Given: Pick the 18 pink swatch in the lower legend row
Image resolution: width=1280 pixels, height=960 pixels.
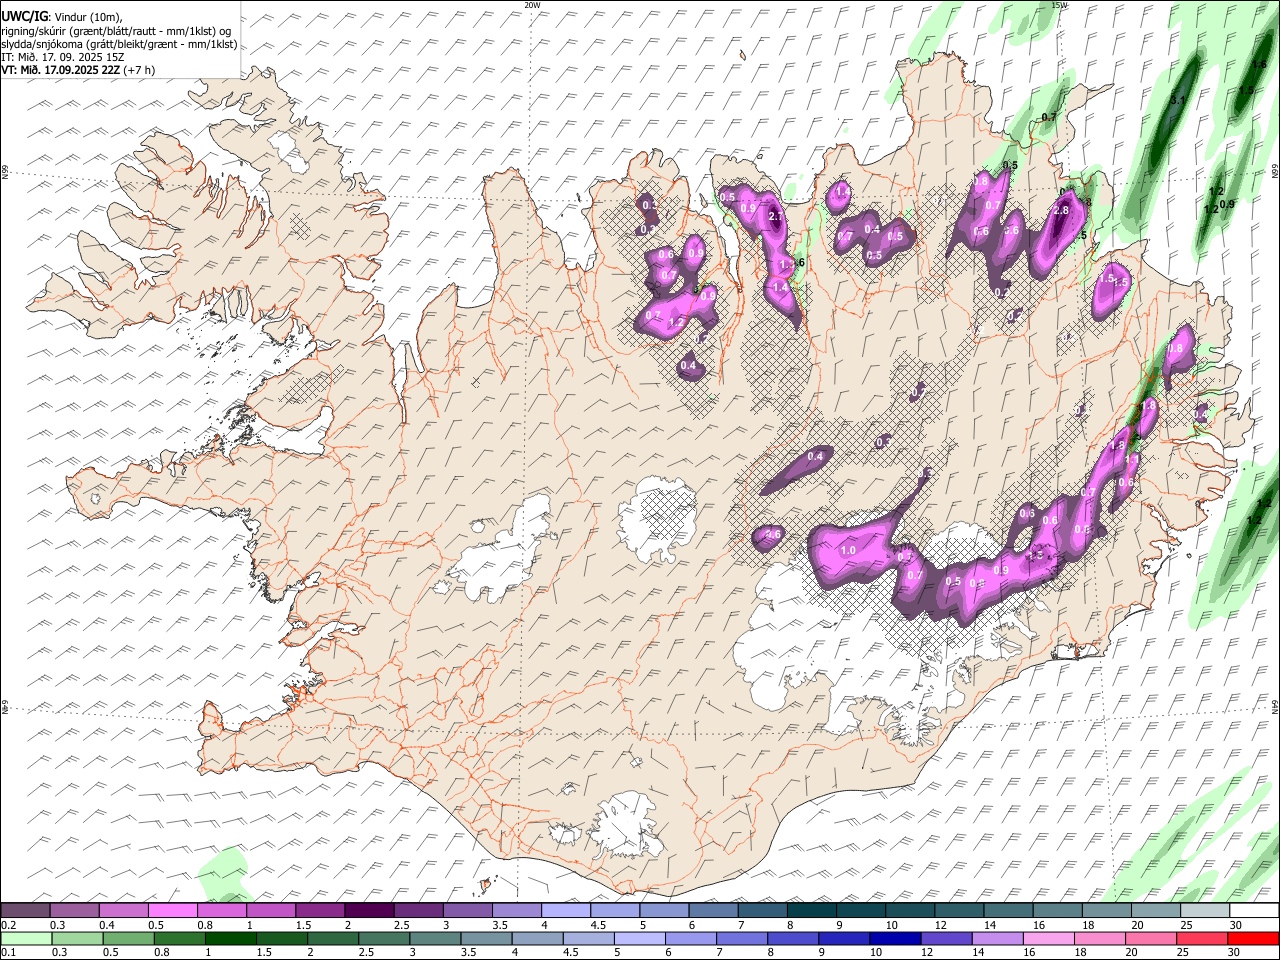Looking at the screenshot, I should (1100, 938).
